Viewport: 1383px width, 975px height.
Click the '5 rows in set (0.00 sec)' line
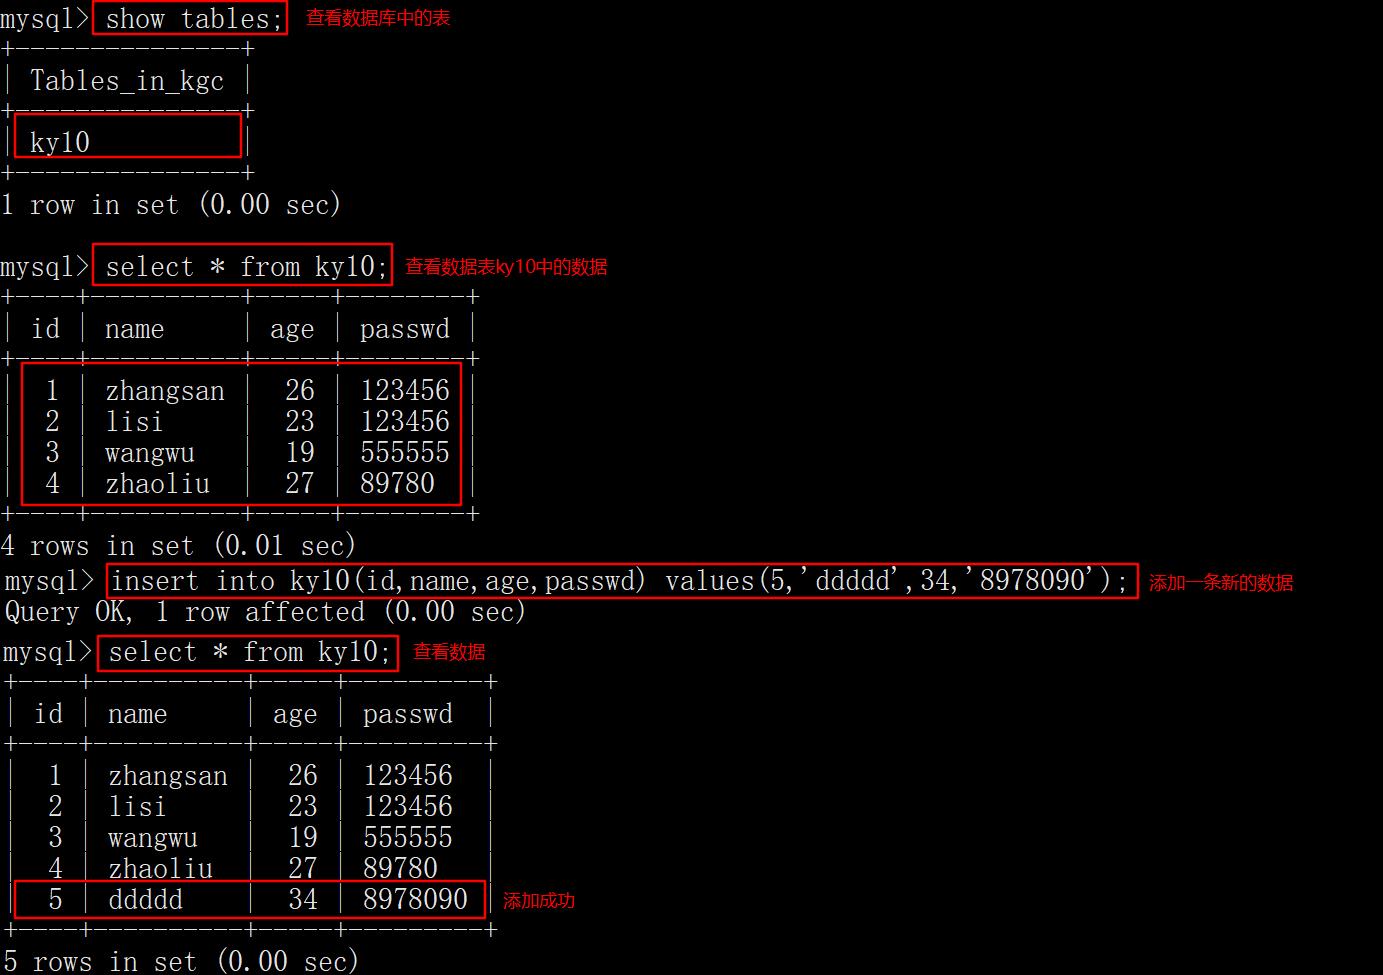click(x=180, y=961)
